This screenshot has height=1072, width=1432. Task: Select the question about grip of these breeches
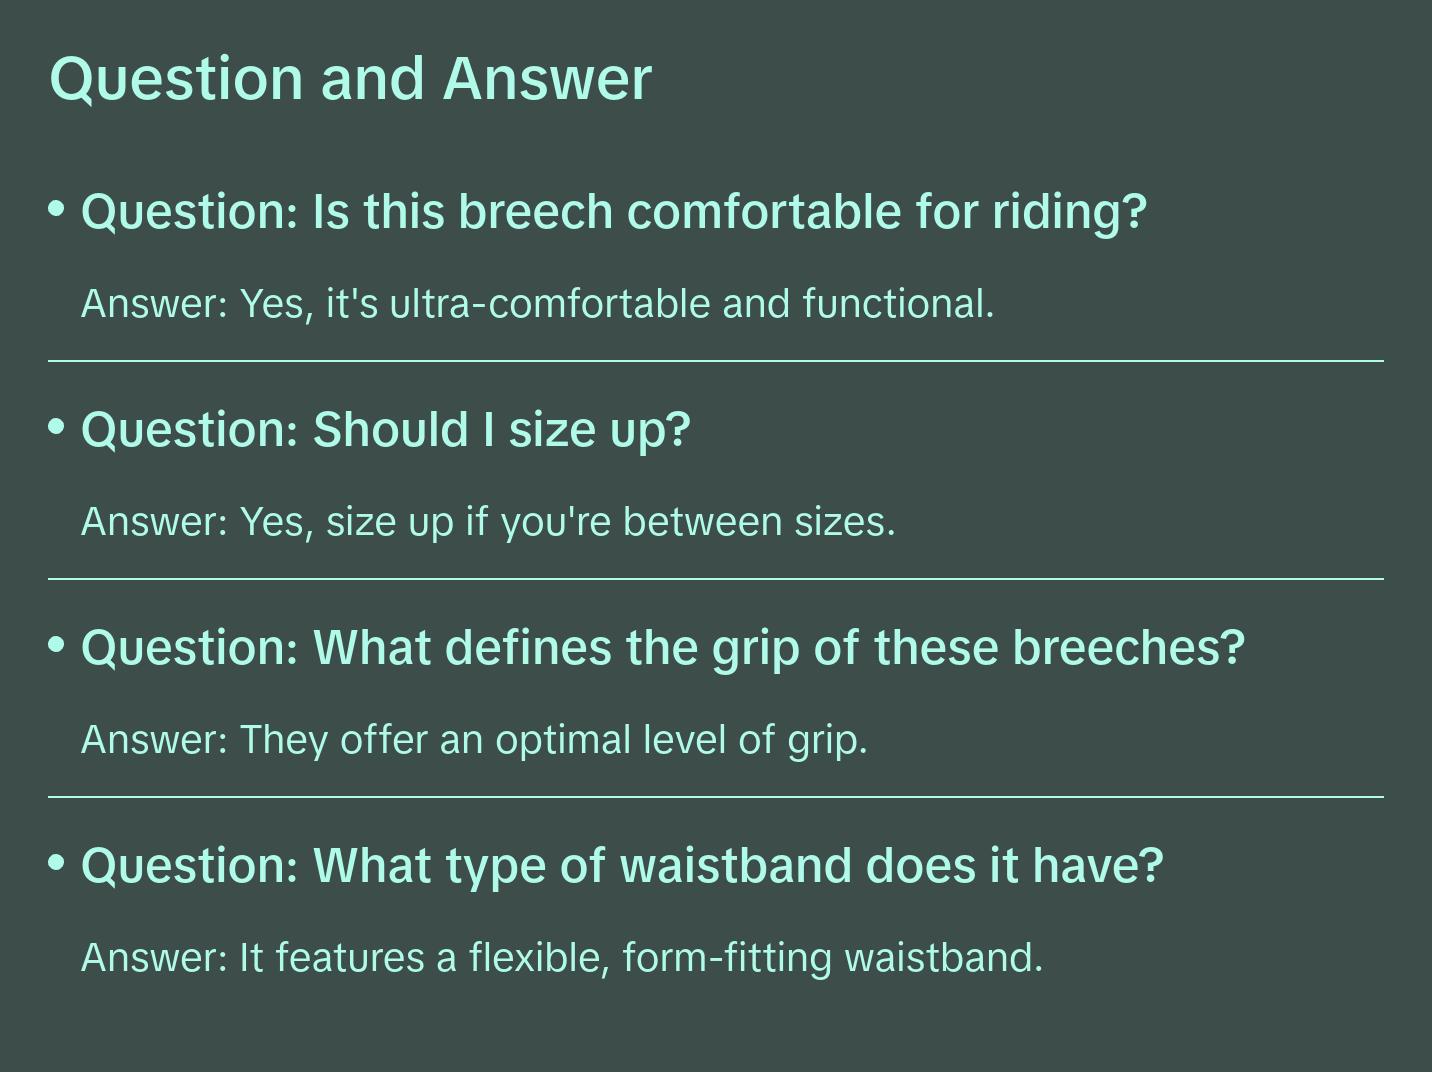click(662, 648)
